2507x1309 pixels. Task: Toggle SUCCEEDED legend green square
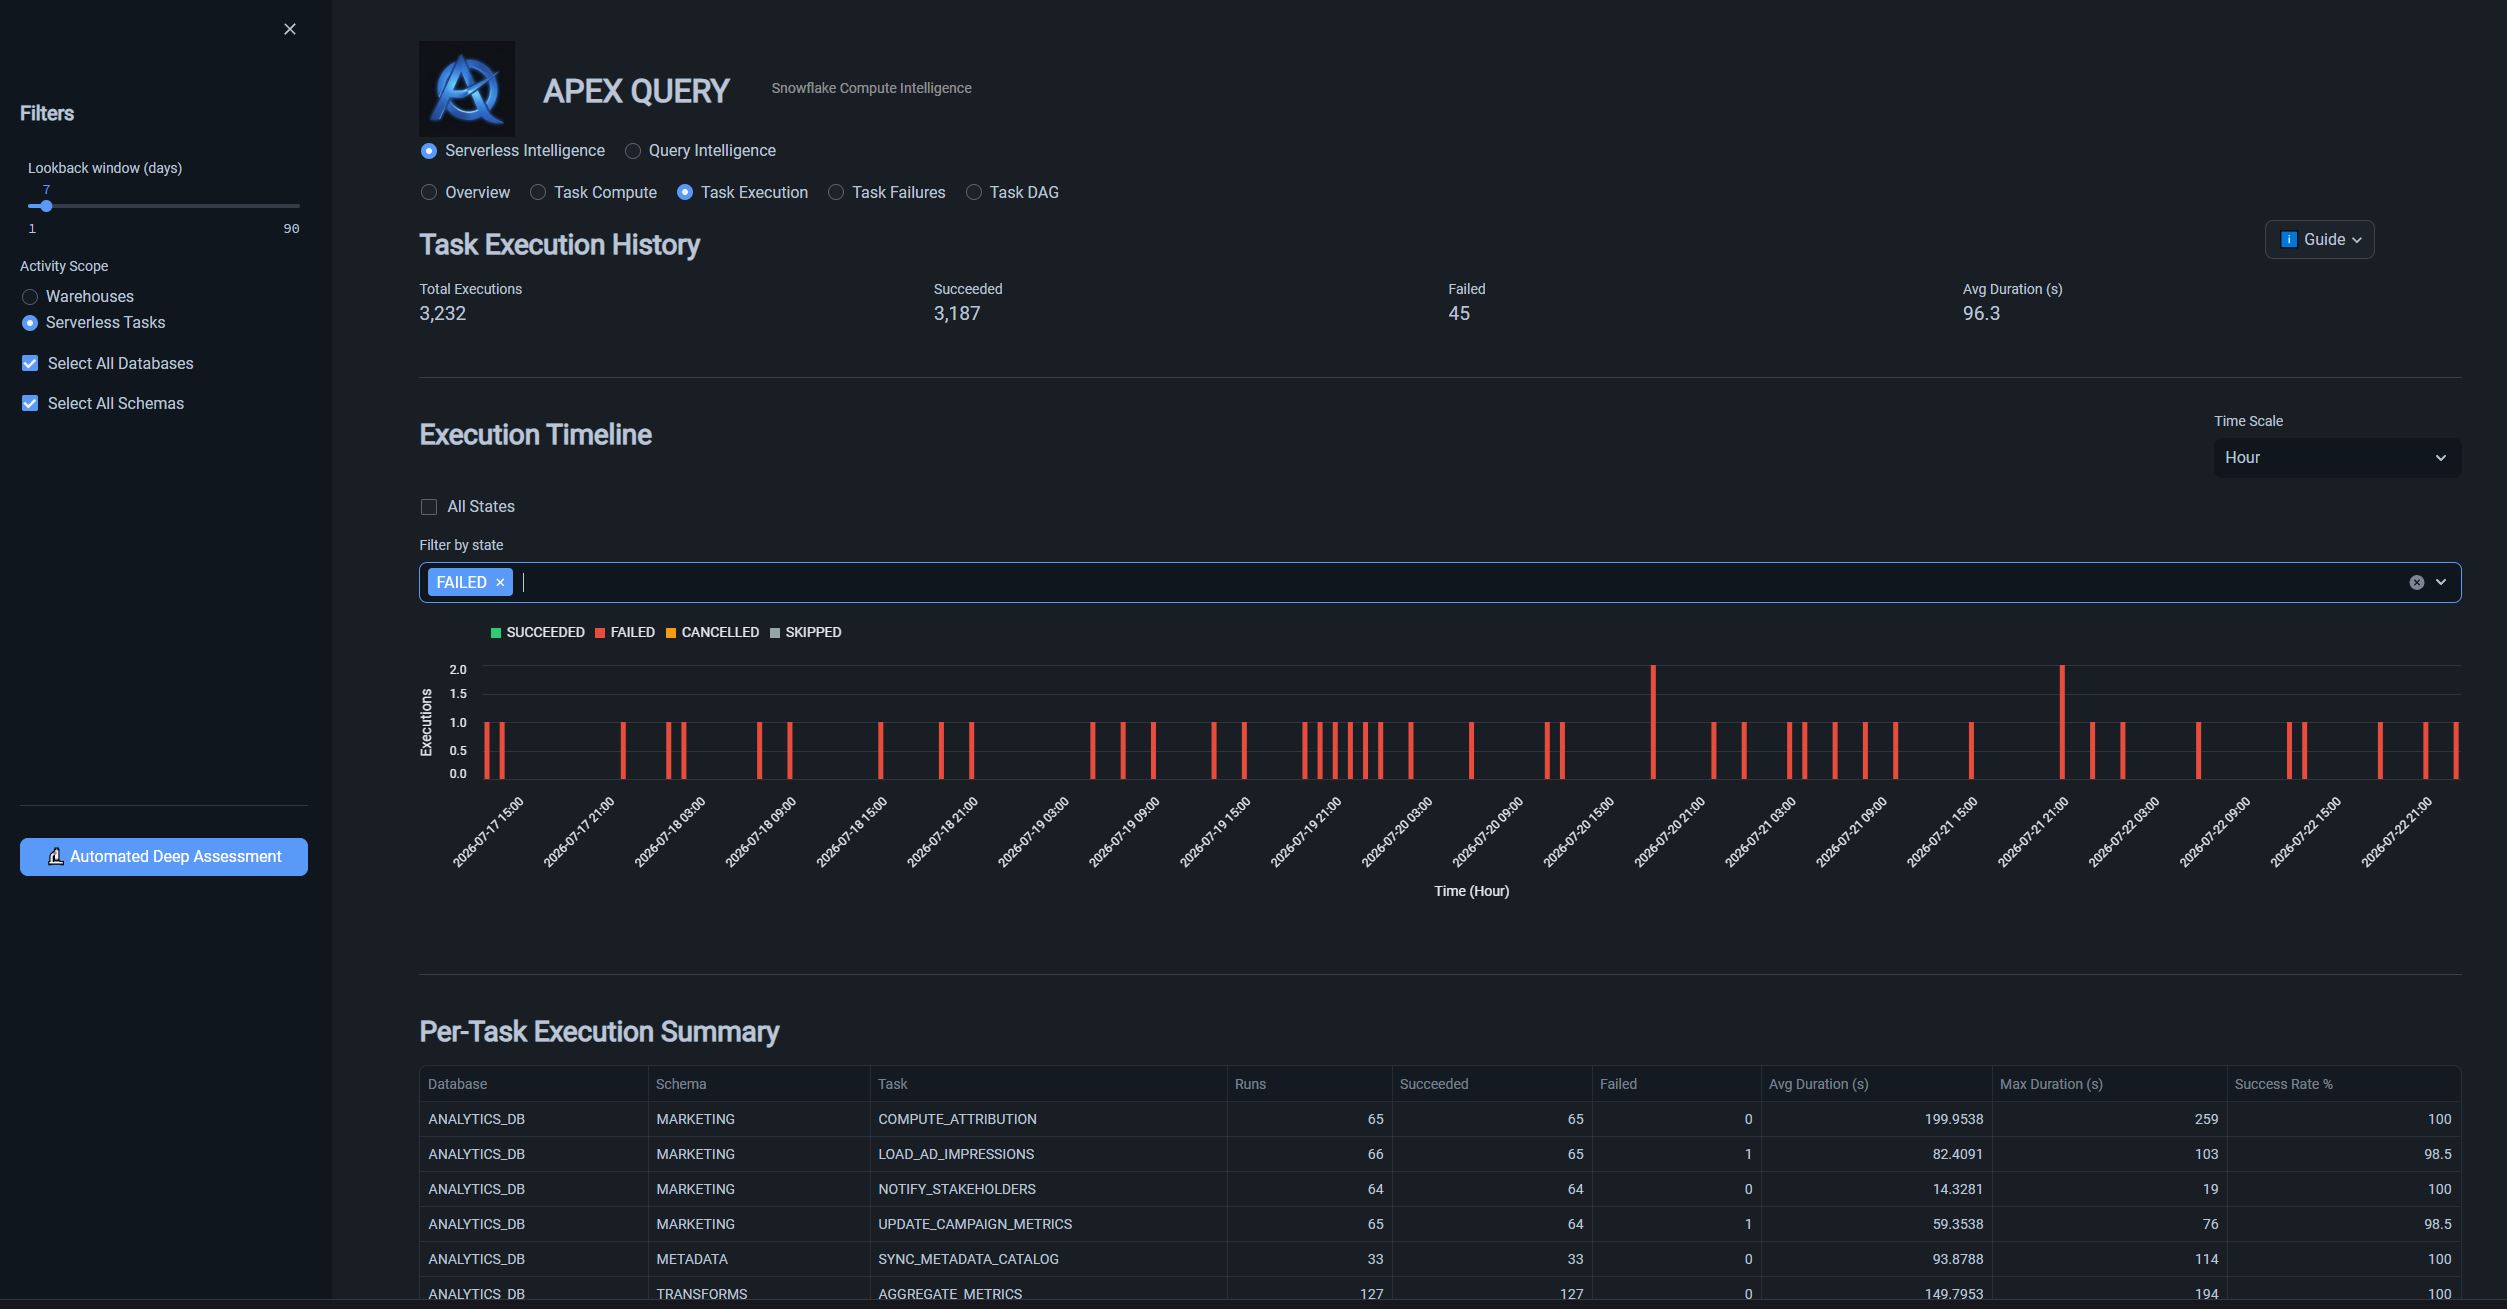pyautogui.click(x=496, y=633)
